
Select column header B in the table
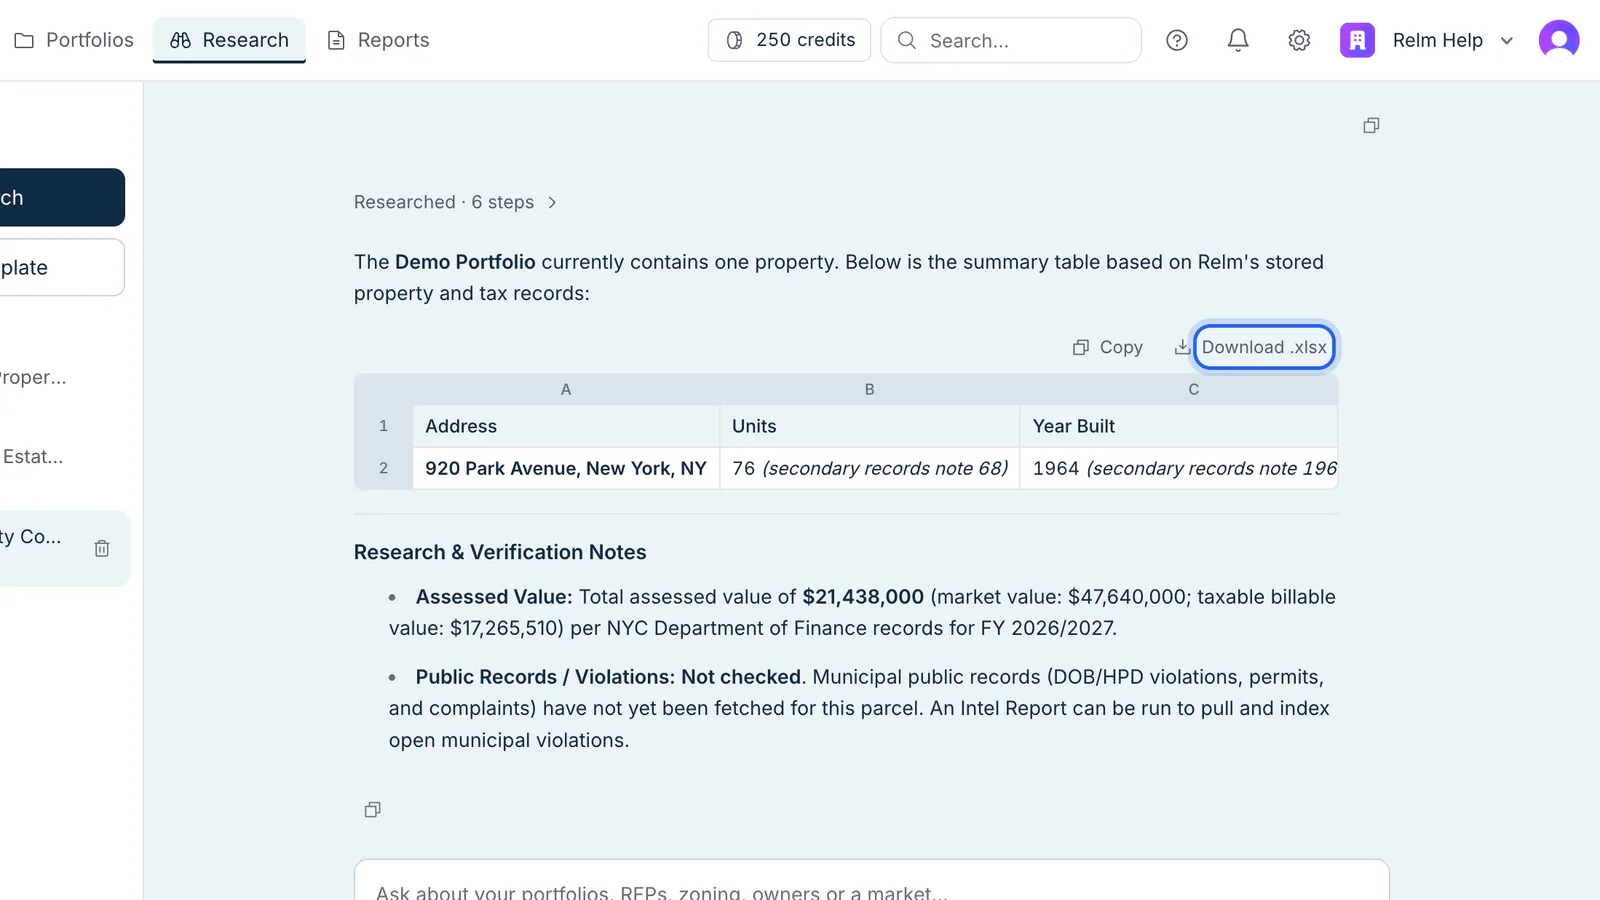(x=870, y=389)
